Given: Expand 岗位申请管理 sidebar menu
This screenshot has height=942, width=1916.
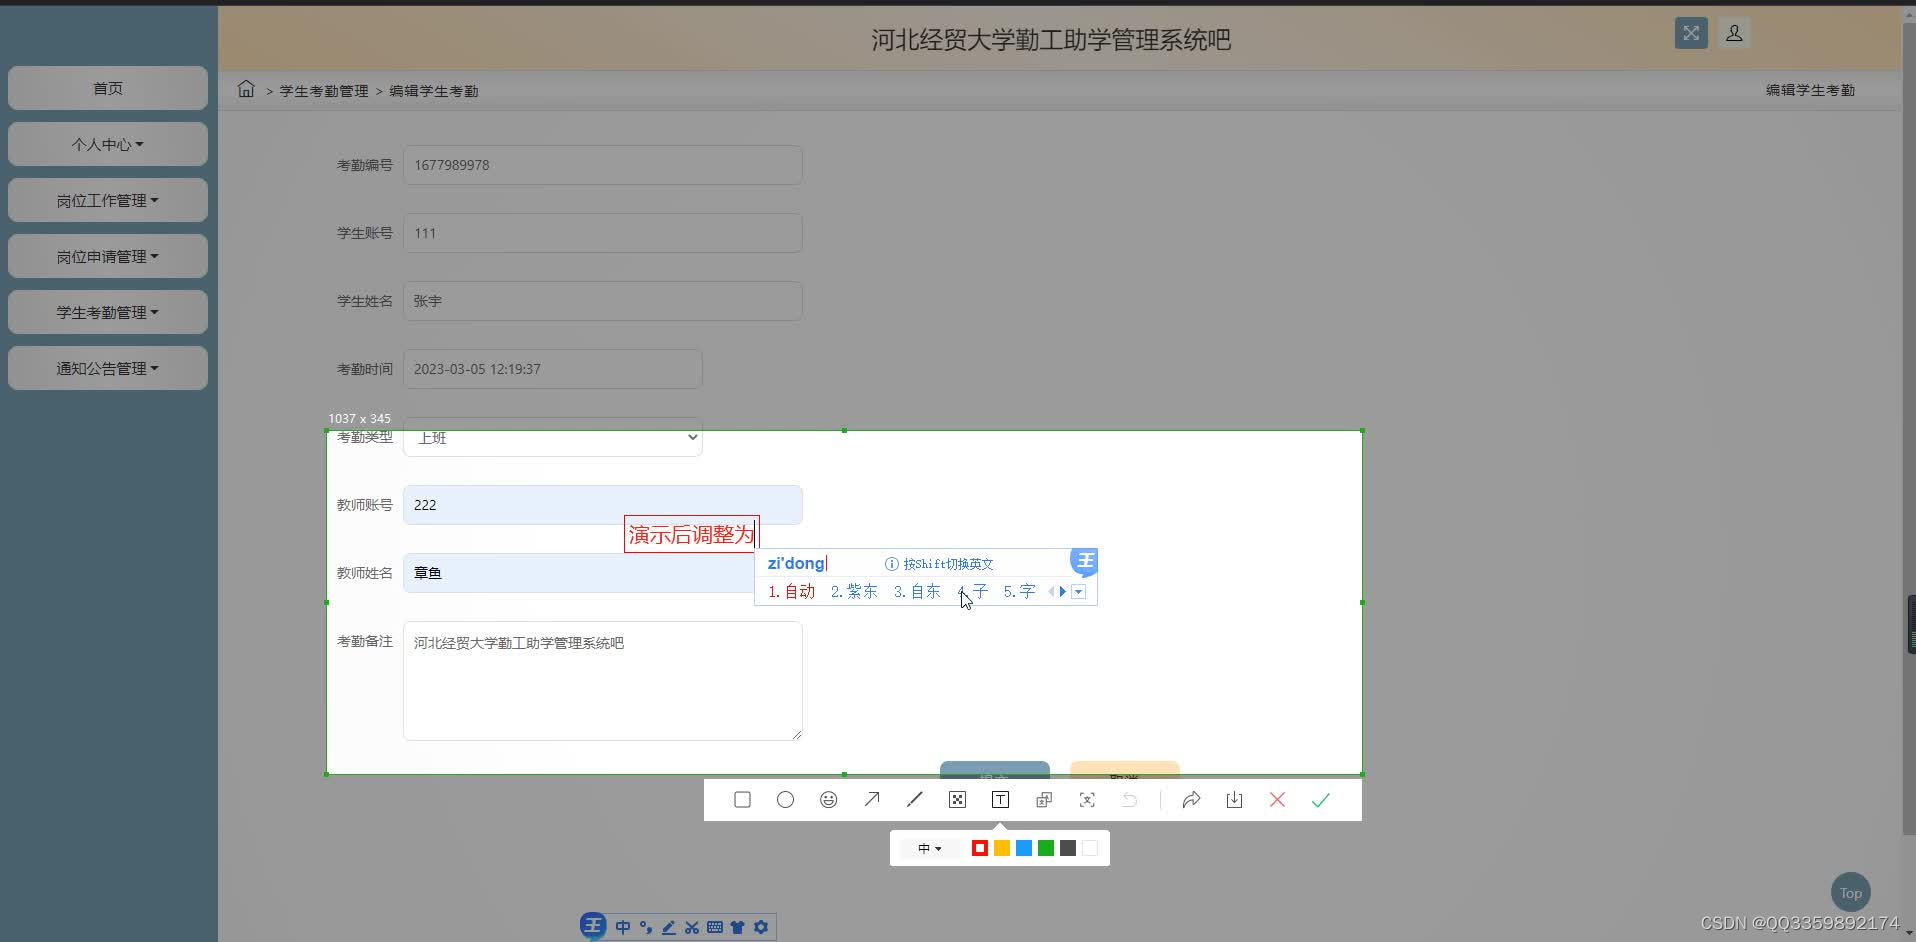Looking at the screenshot, I should point(108,256).
